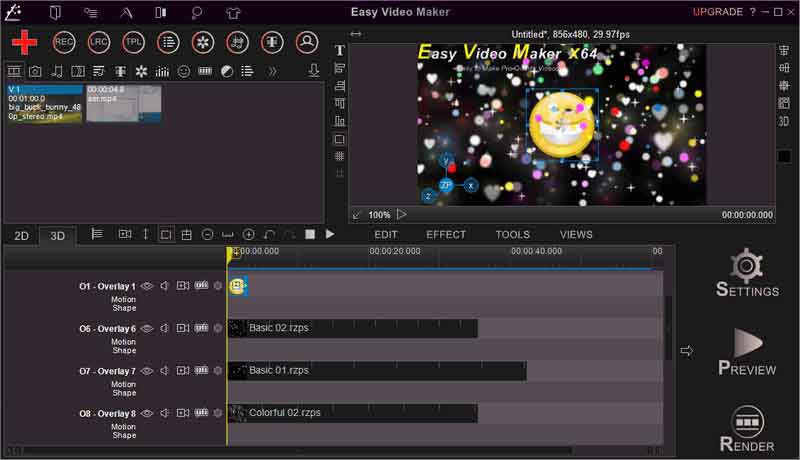Mute speaker on Overlay 1 track
The width and height of the screenshot is (800, 460).
pyautogui.click(x=164, y=286)
